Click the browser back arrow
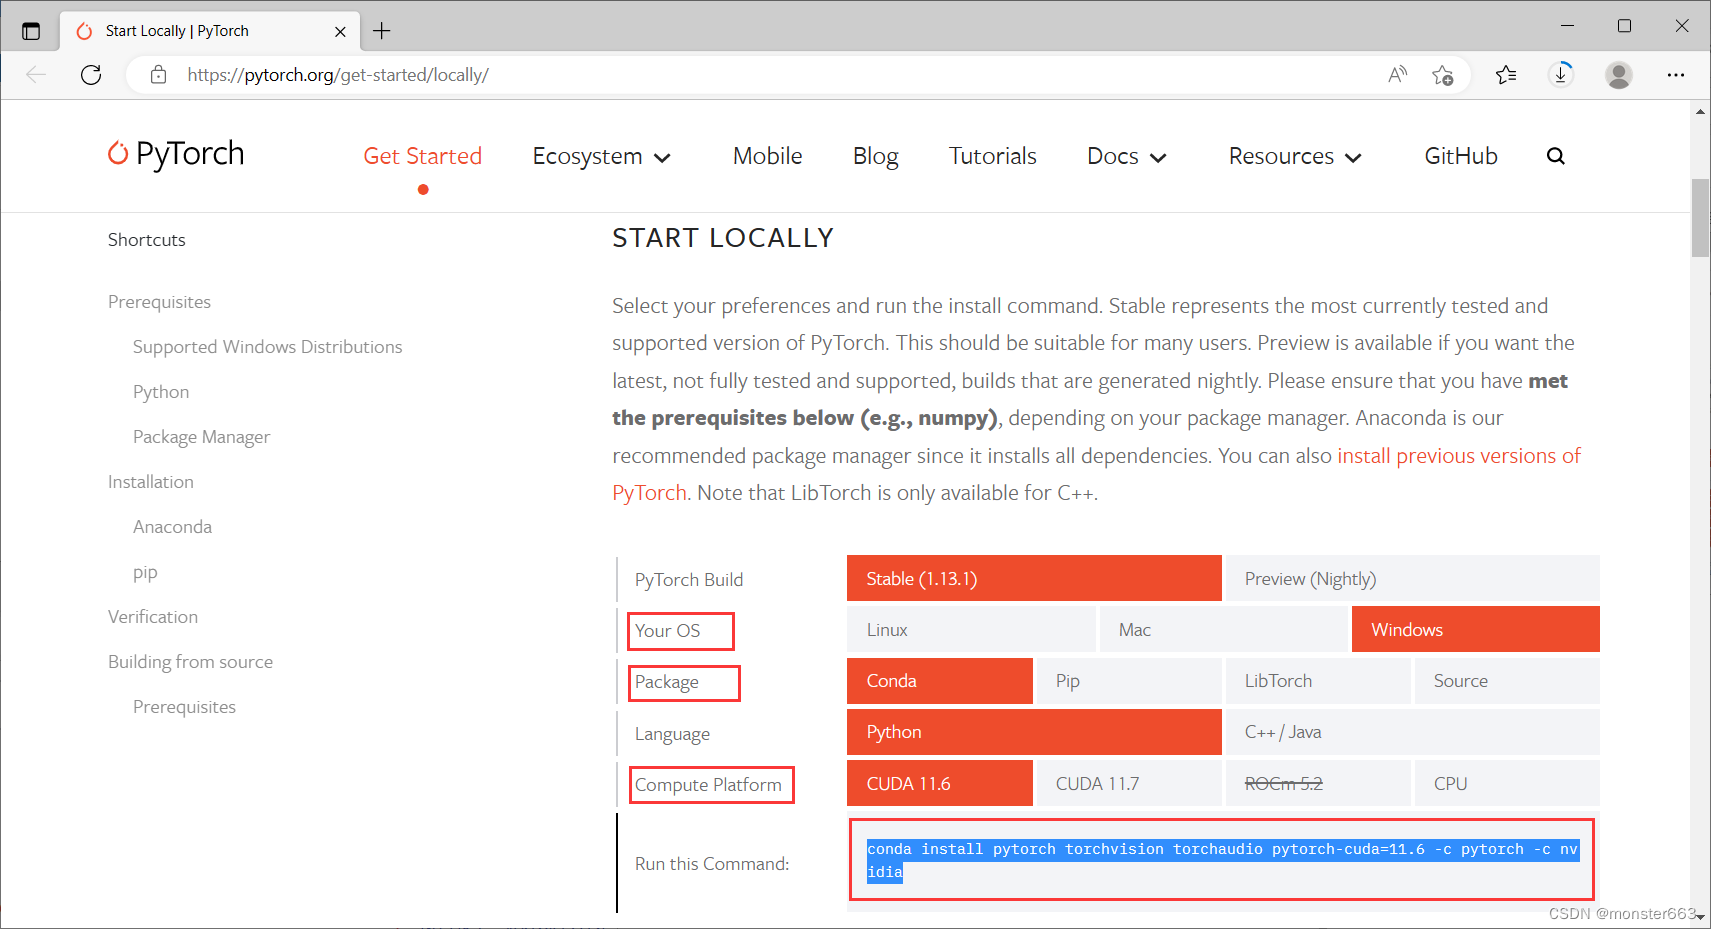Screen dimensions: 1711x929 click(36, 75)
